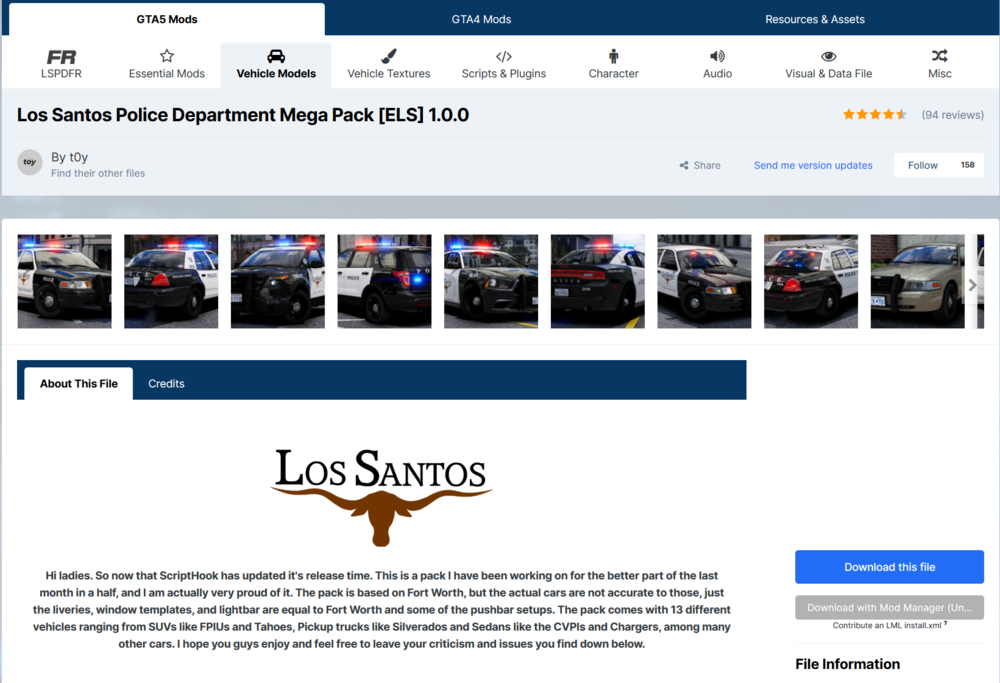Viewport: 1000px width, 683px height.
Task: Open the seventh thumbnail of maroon Crown Vic
Action: coord(704,281)
